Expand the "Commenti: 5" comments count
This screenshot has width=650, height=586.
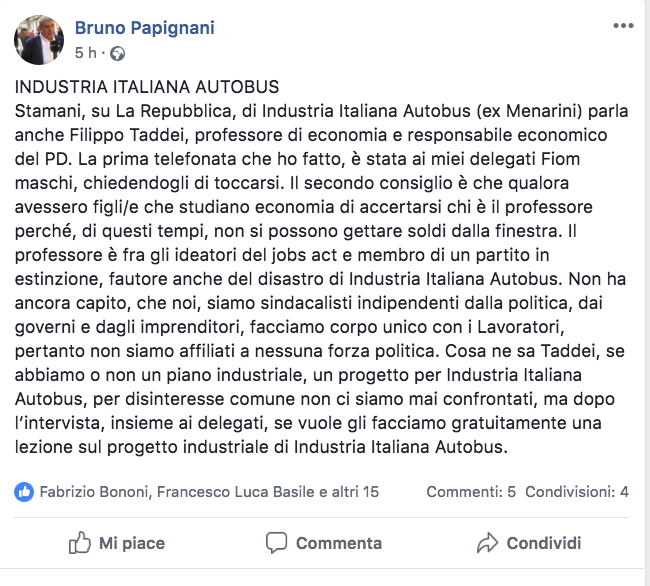point(471,492)
